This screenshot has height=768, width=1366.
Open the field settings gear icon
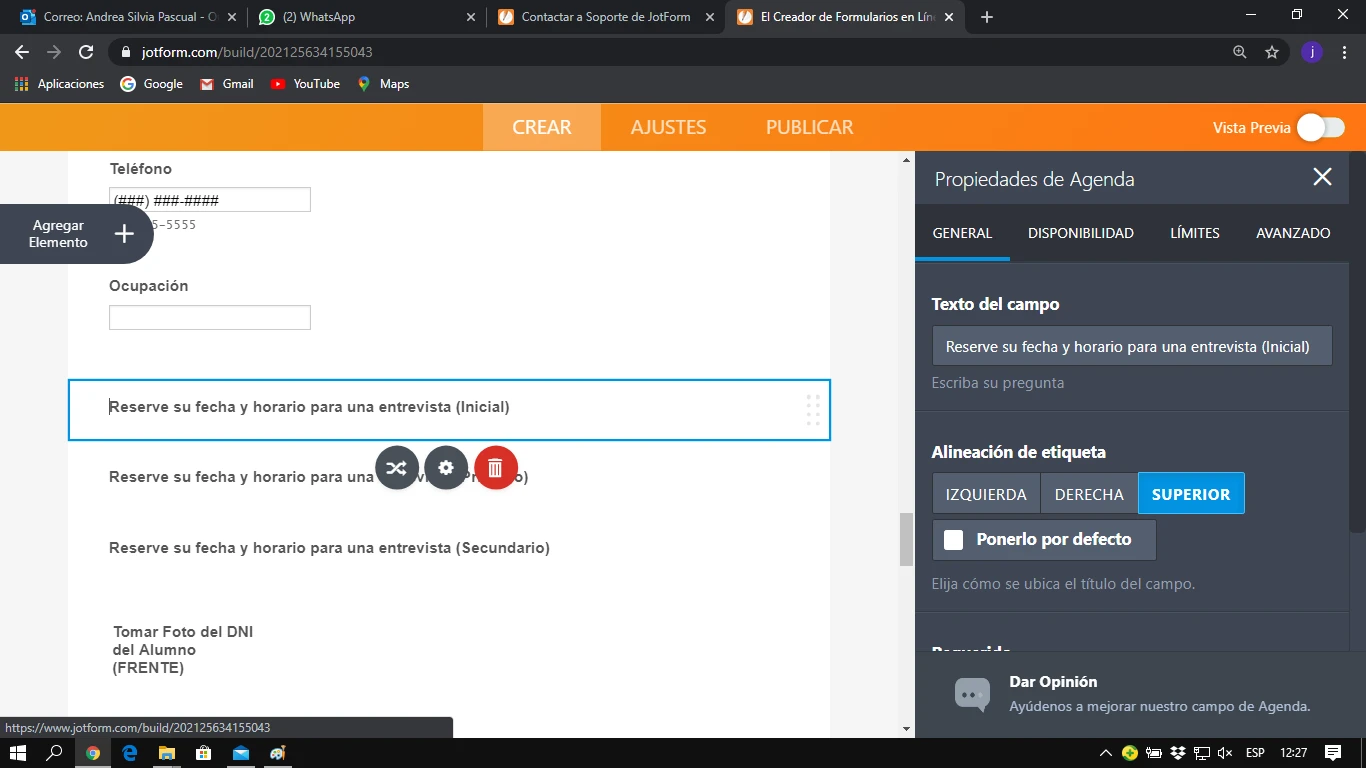(x=446, y=467)
